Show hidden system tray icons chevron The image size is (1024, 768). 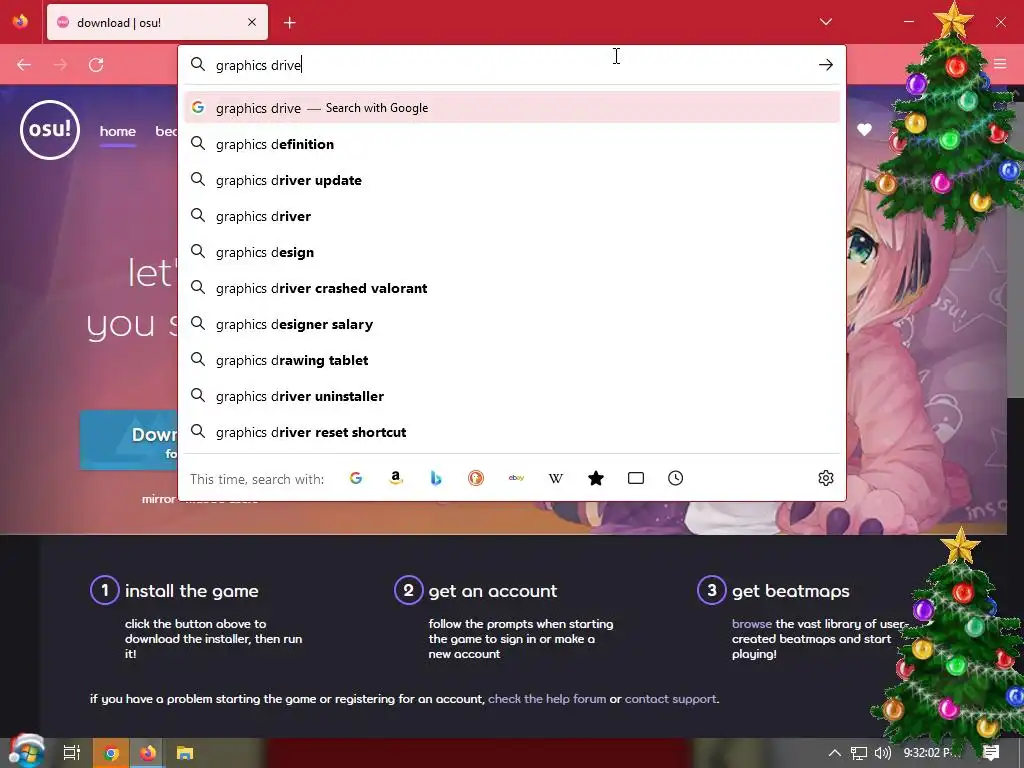point(834,753)
